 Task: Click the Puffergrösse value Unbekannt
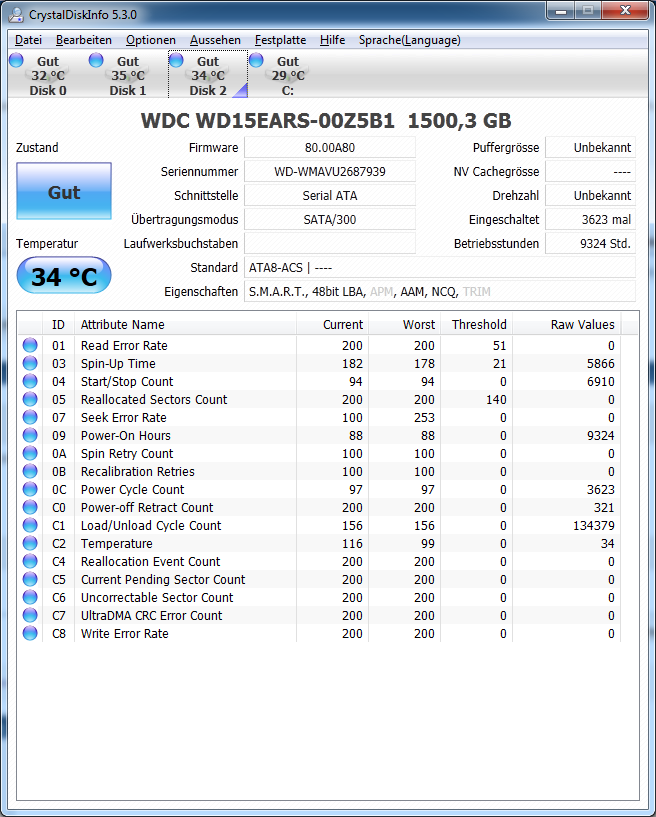coord(590,147)
